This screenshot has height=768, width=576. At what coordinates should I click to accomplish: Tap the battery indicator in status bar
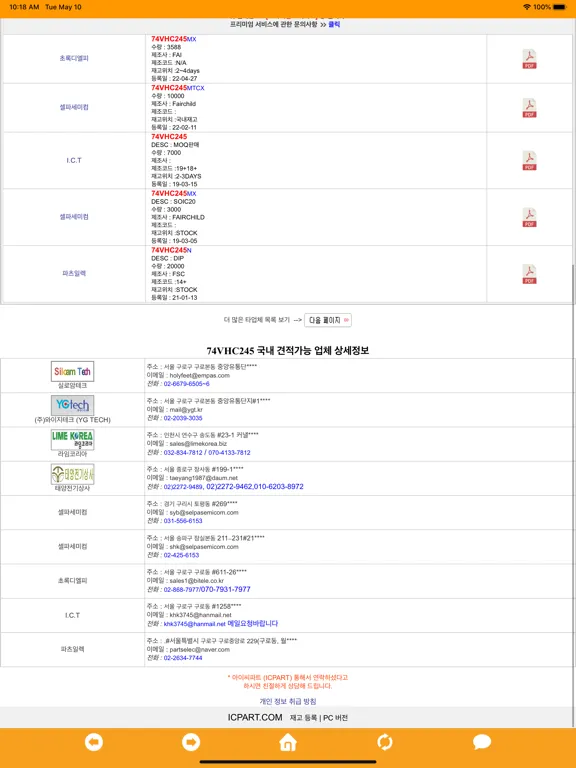click(560, 7)
